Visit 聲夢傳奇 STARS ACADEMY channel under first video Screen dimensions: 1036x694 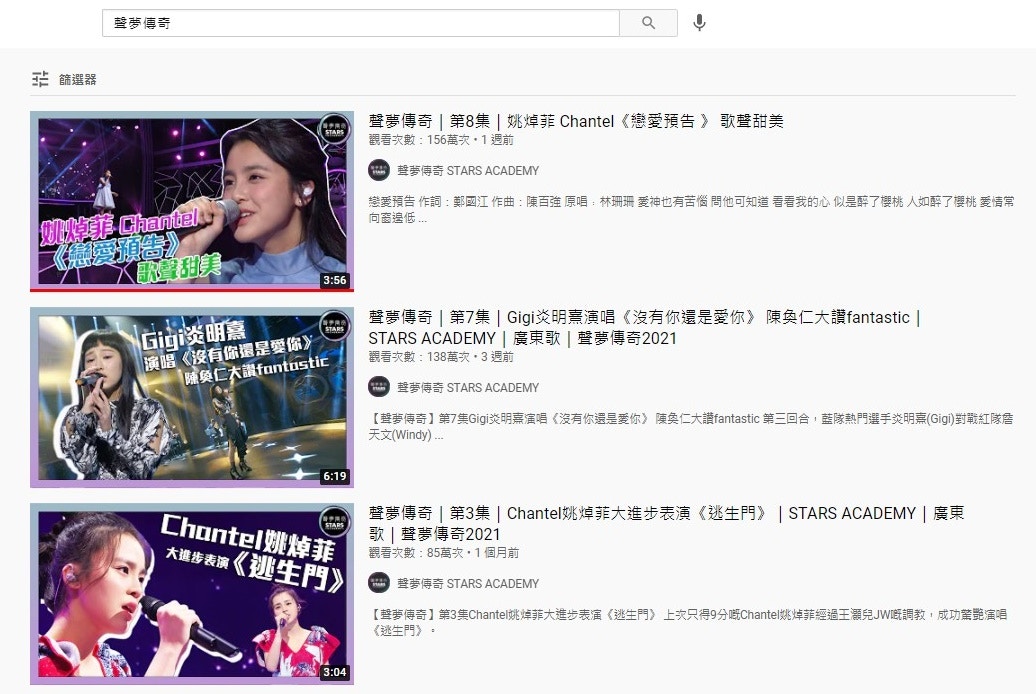point(468,171)
